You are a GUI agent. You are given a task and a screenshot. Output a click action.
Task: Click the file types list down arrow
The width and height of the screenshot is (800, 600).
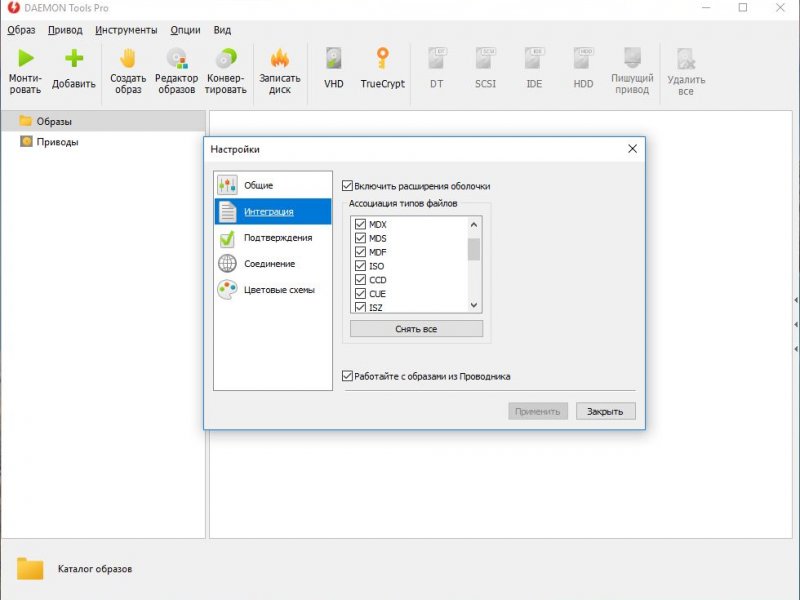pos(474,305)
